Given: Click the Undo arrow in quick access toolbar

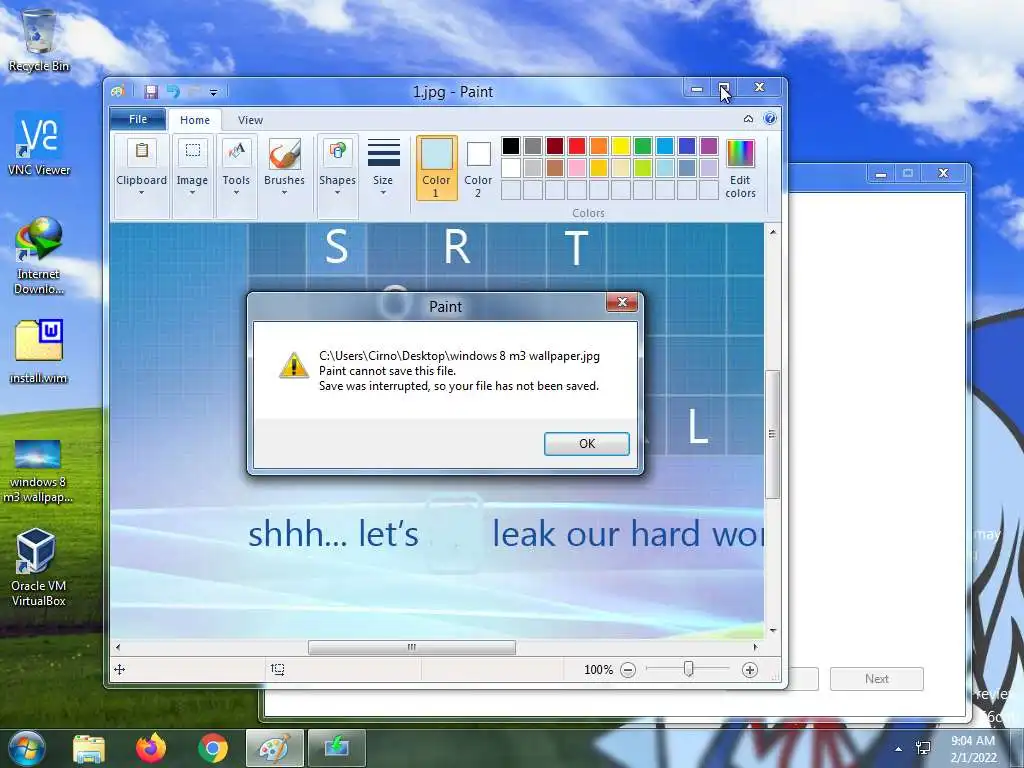Looking at the screenshot, I should pyautogui.click(x=173, y=92).
